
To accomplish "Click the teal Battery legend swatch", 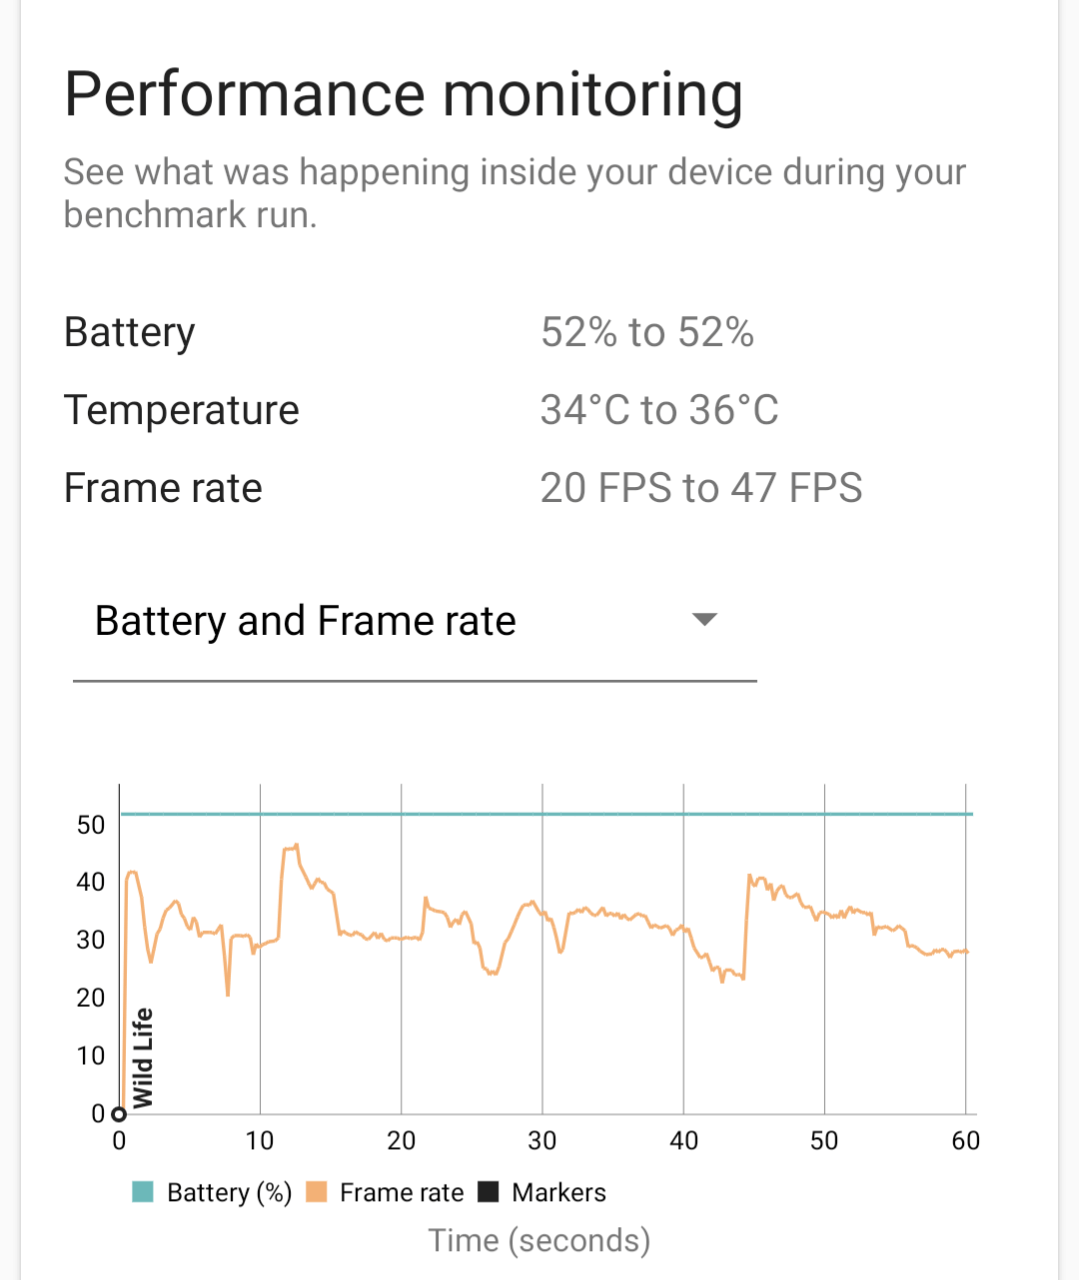I will (140, 1192).
